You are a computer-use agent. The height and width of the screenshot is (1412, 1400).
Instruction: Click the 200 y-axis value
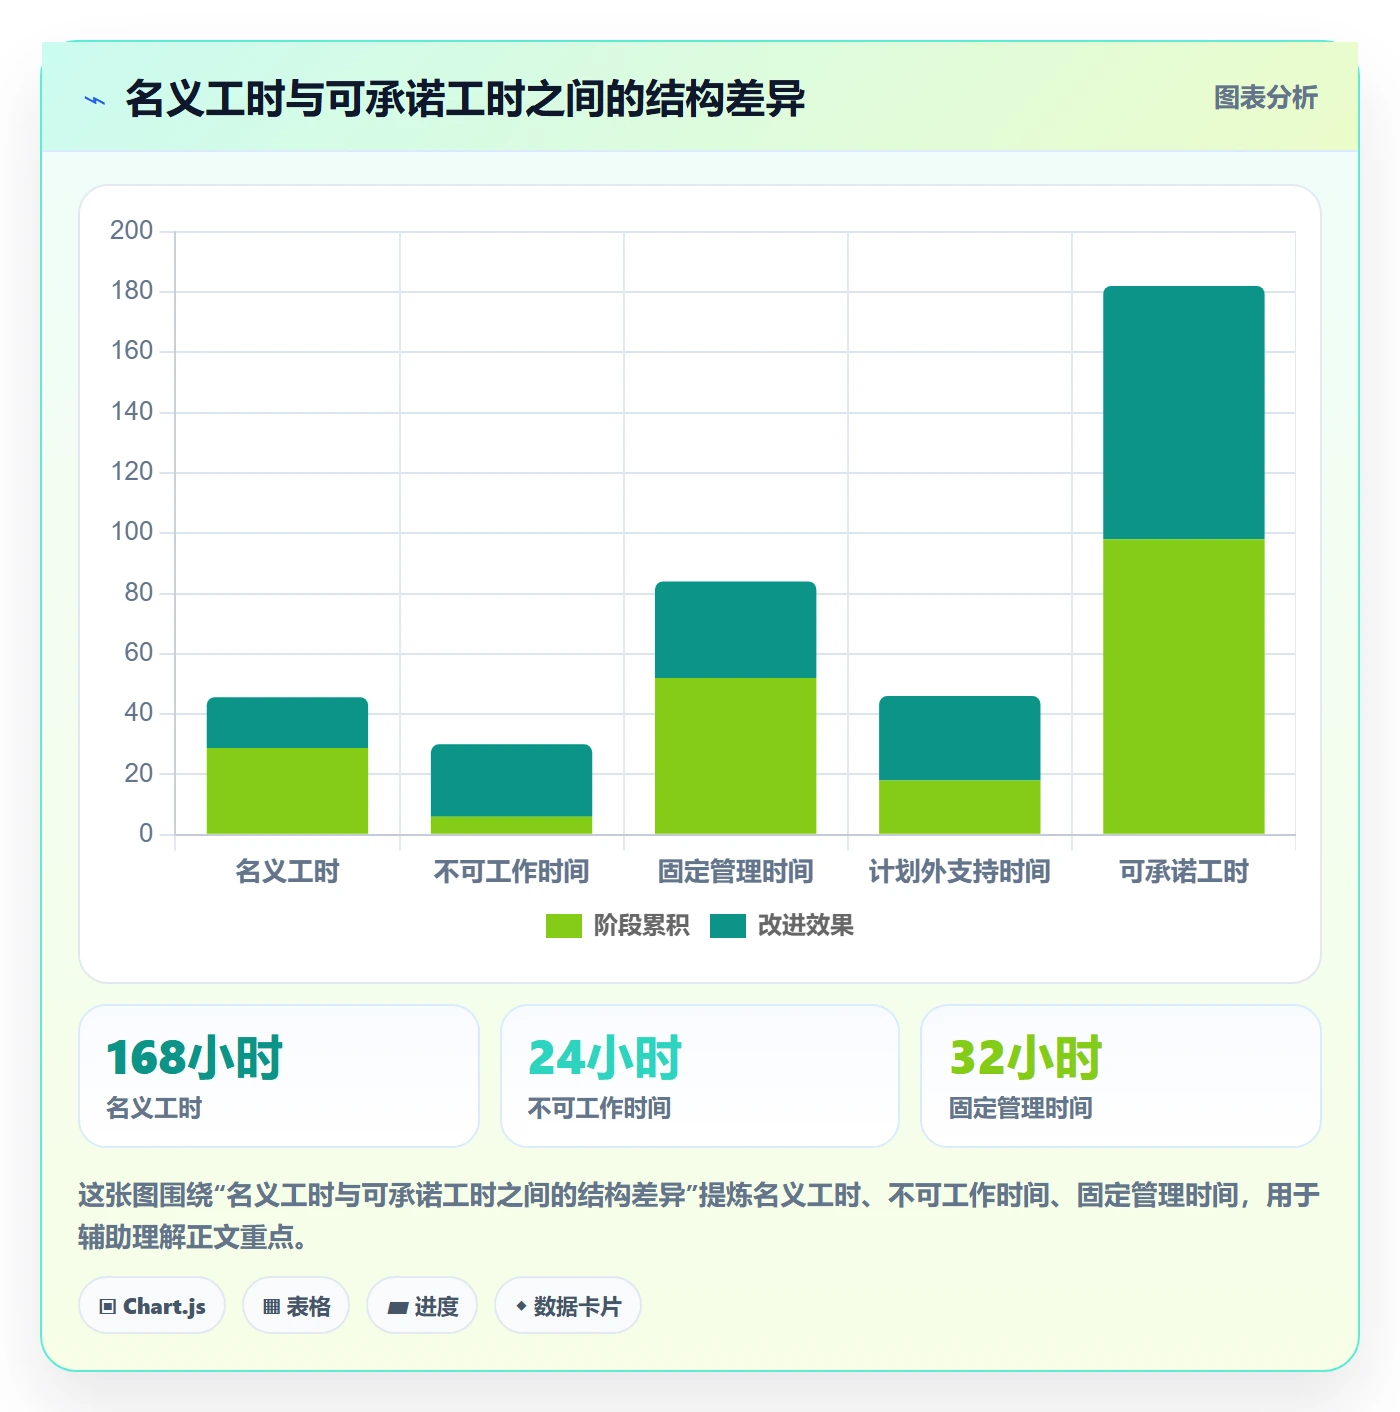pos(131,231)
